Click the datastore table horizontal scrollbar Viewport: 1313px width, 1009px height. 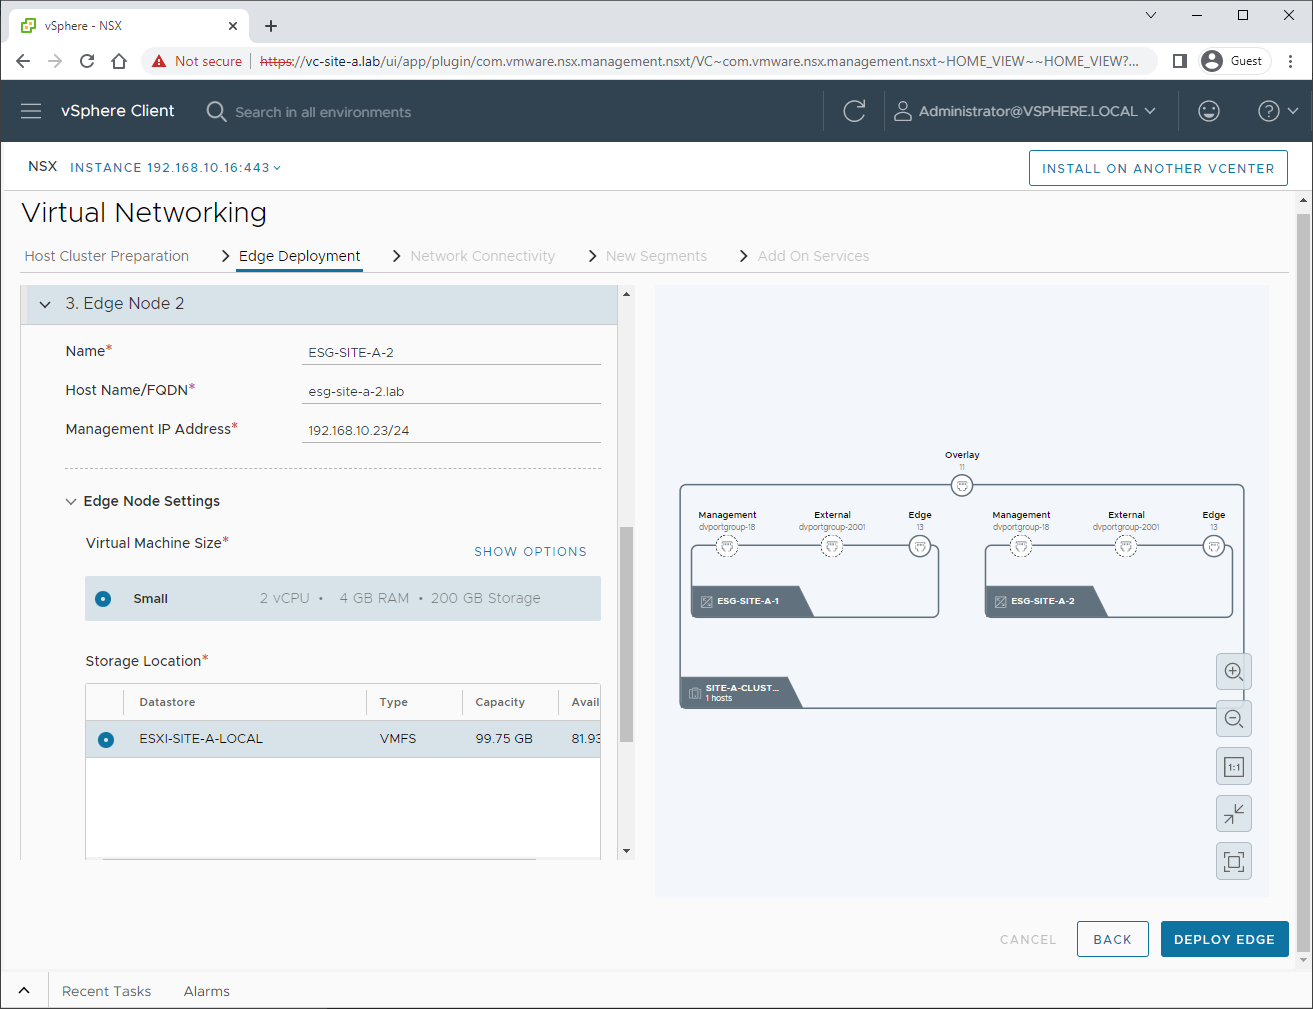(319, 858)
